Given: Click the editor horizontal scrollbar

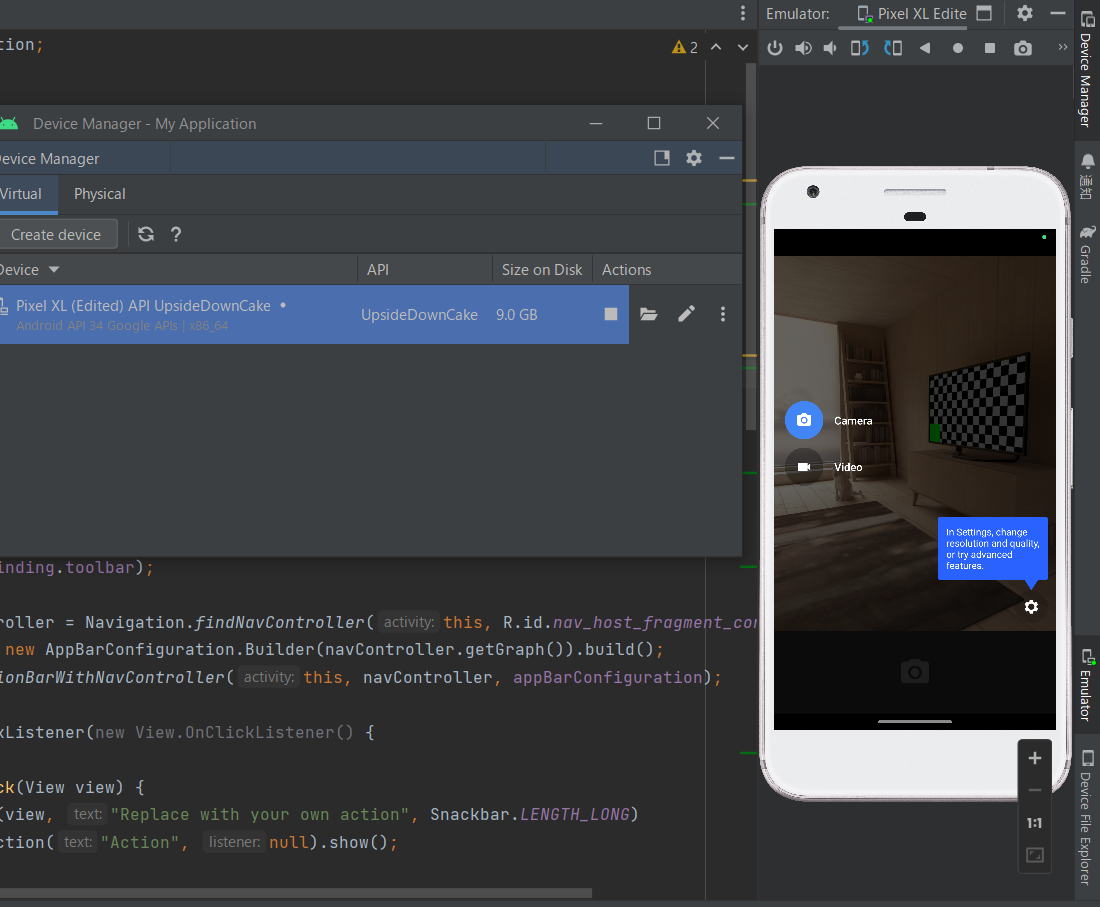Looking at the screenshot, I should 295,893.
